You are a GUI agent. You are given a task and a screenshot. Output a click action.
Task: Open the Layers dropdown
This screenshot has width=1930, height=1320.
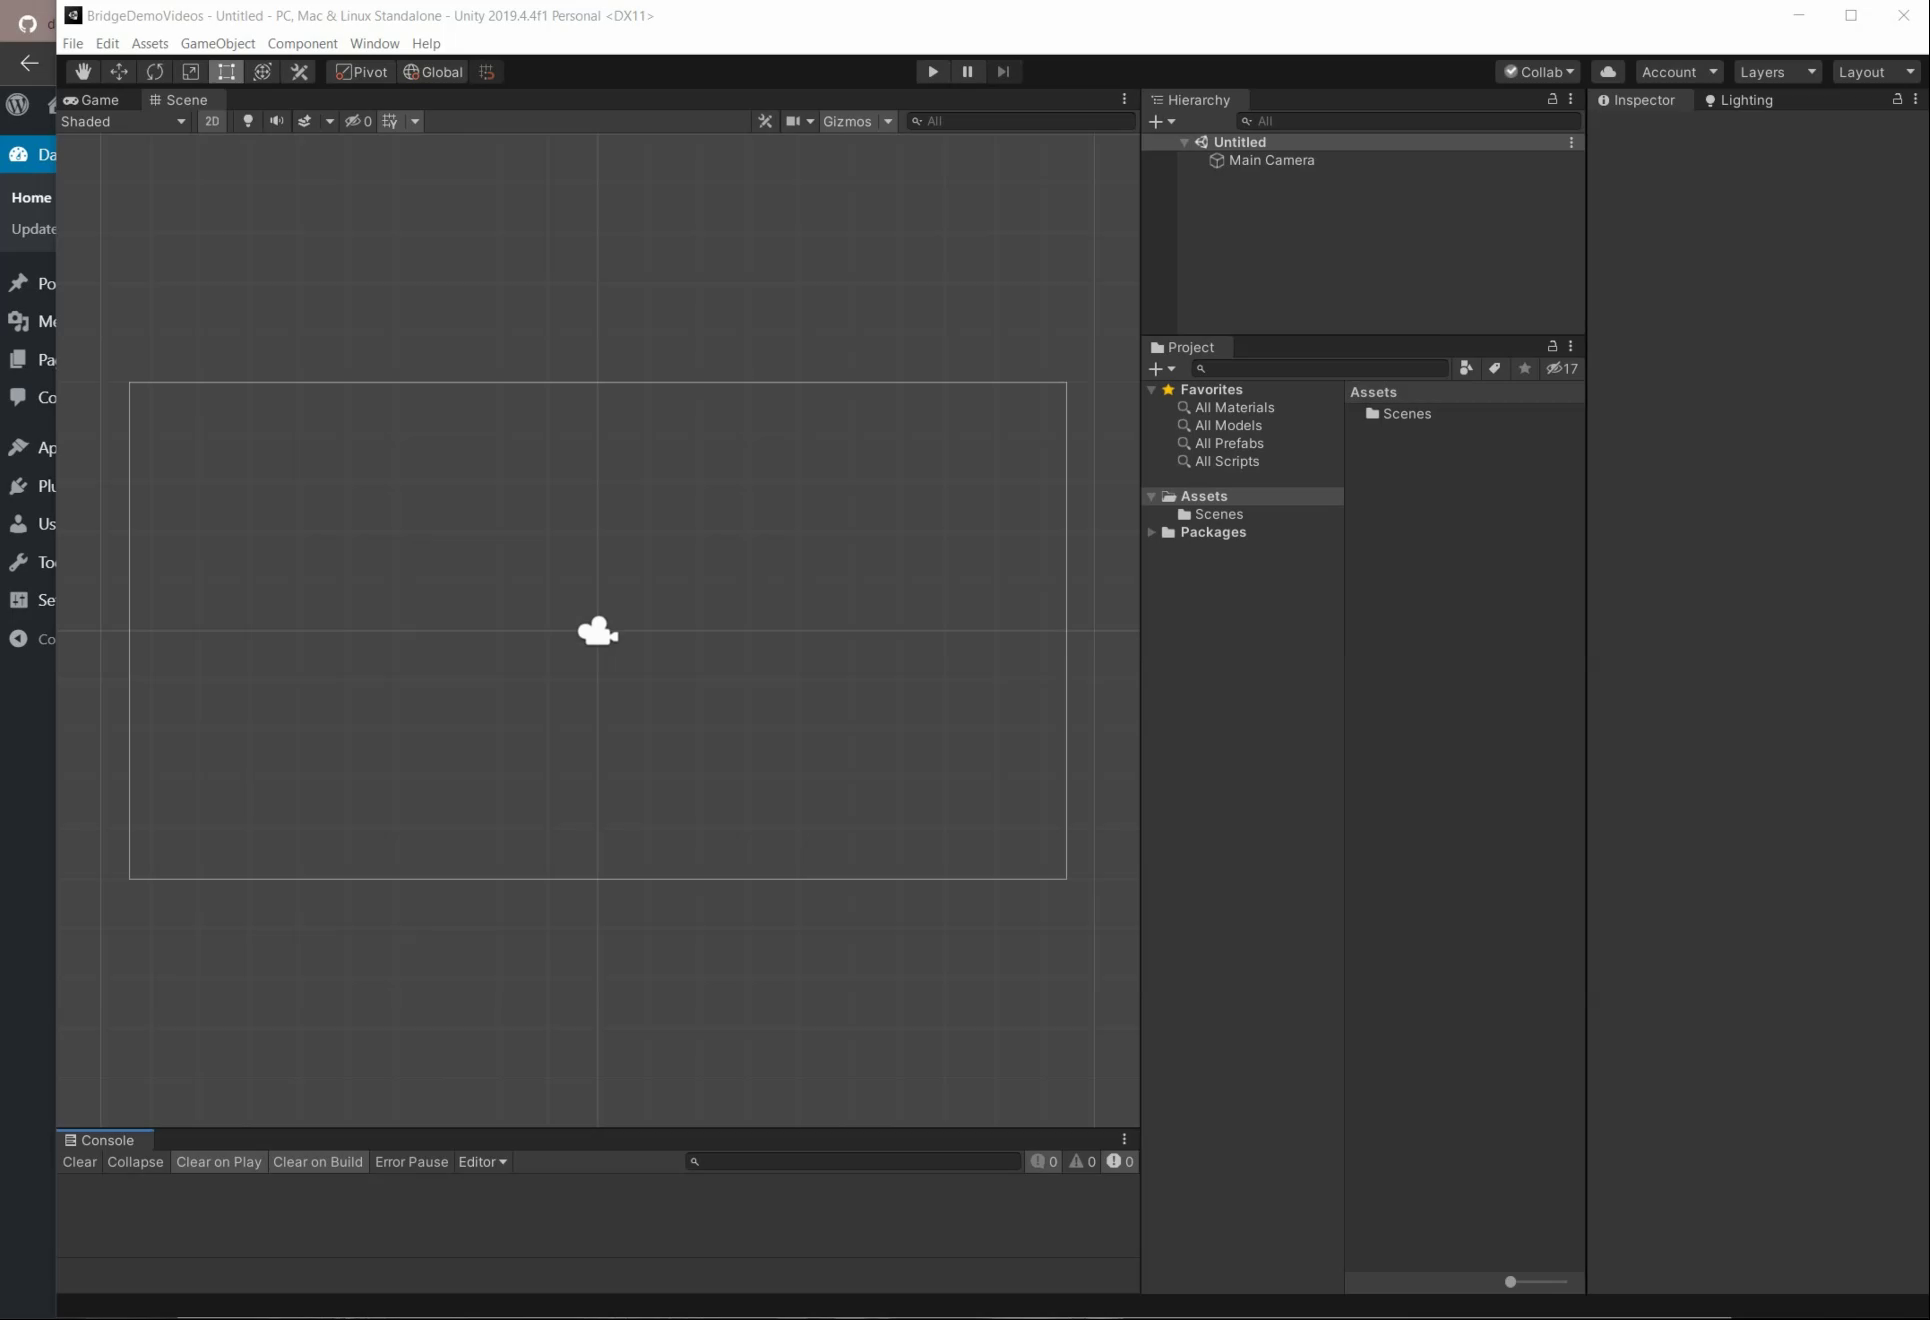point(1777,72)
